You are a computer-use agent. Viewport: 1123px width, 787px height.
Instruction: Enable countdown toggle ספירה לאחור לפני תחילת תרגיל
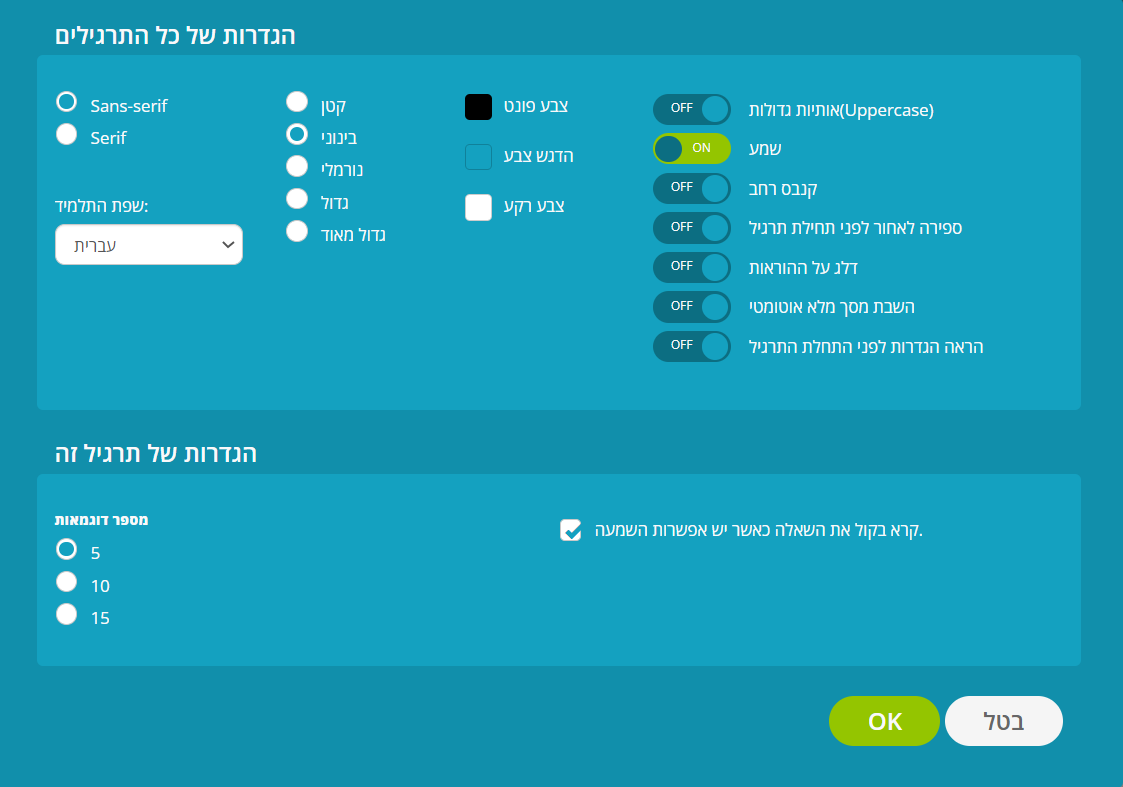[691, 227]
